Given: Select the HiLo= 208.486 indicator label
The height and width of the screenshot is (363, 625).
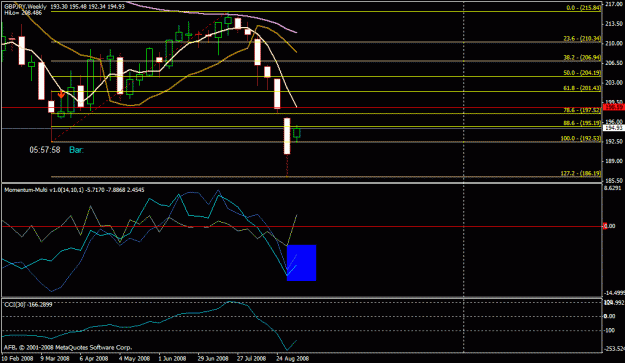Looking at the screenshot, I should pyautogui.click(x=23, y=13).
